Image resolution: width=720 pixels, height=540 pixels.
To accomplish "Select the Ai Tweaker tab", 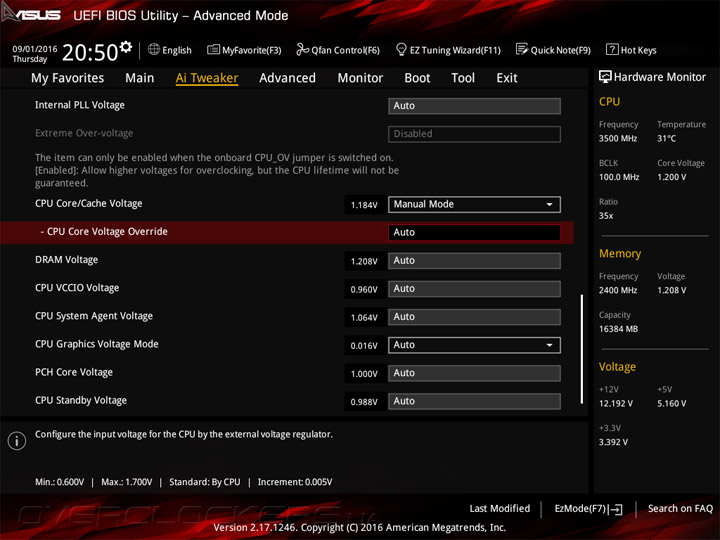I will (x=207, y=78).
